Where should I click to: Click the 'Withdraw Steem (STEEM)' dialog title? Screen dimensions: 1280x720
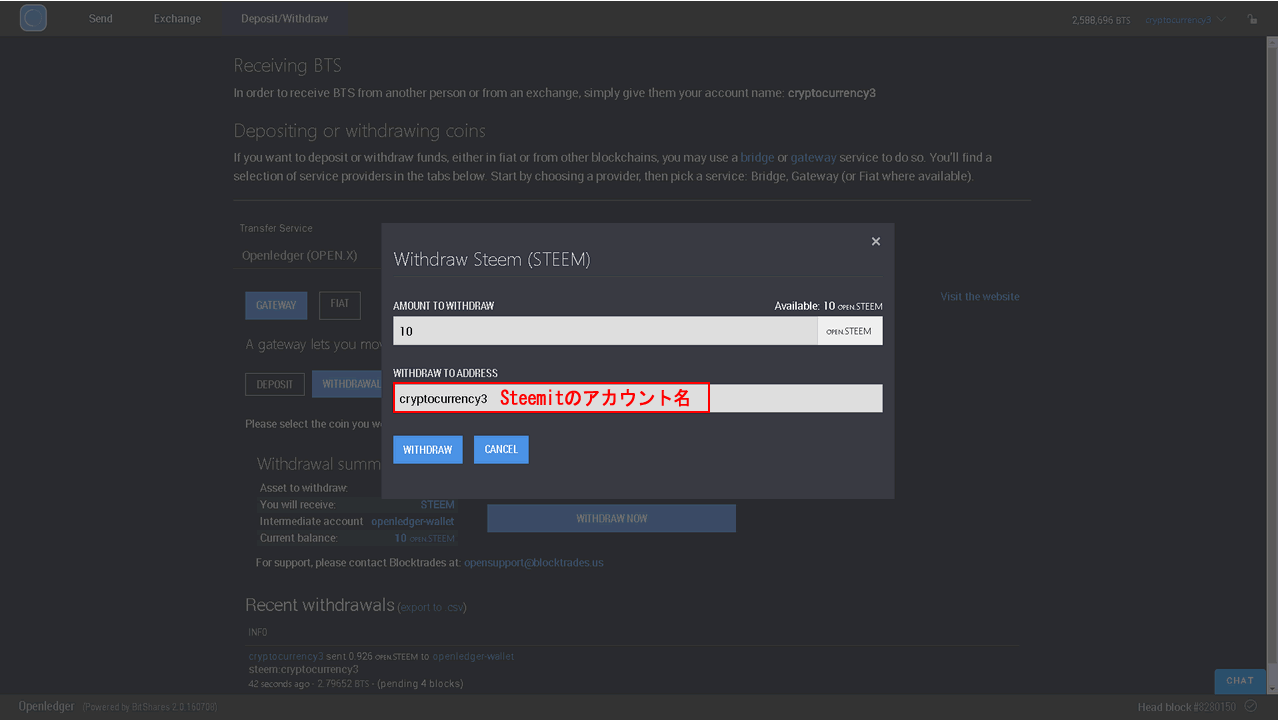pos(492,259)
